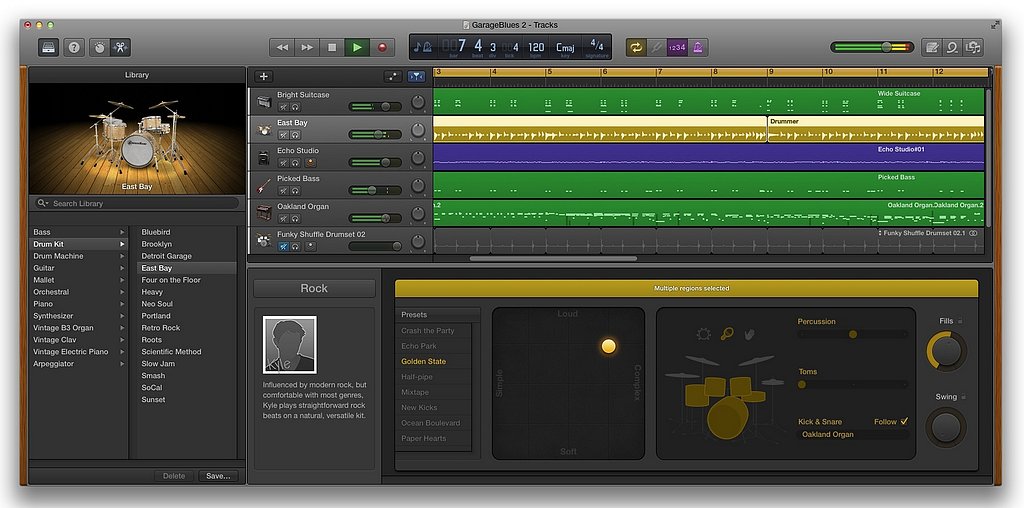Image resolution: width=1024 pixels, height=508 pixels.
Task: Expand the Bass category arrow
Action: (121, 232)
